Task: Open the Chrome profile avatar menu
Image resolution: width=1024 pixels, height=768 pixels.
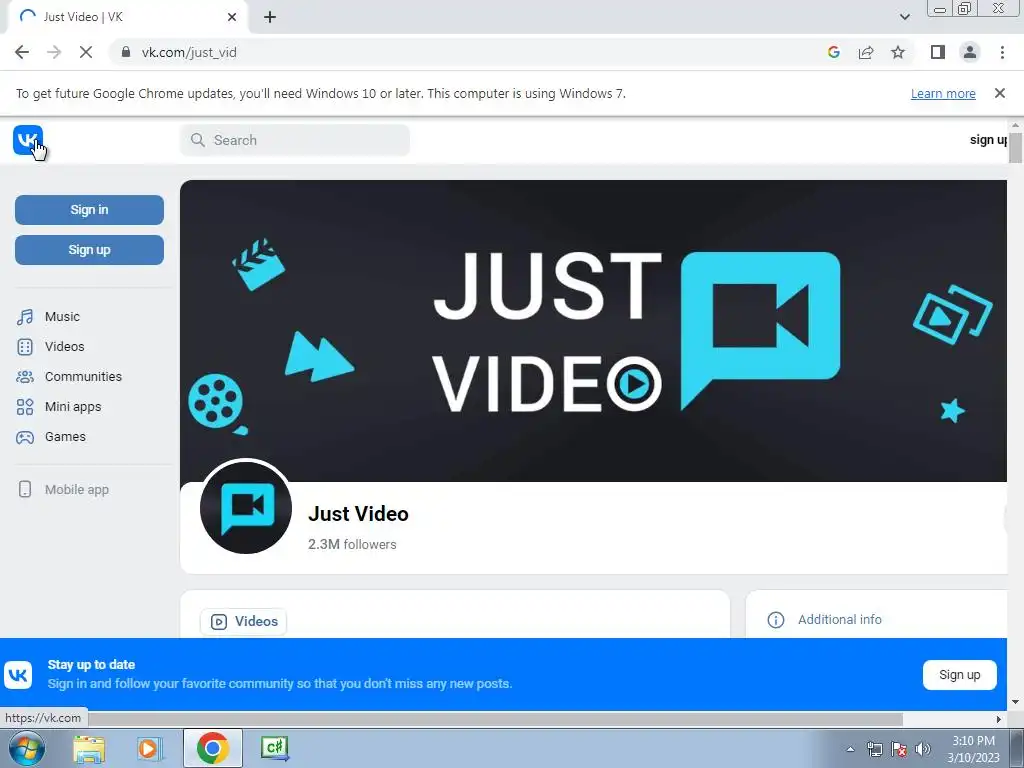Action: click(x=970, y=52)
